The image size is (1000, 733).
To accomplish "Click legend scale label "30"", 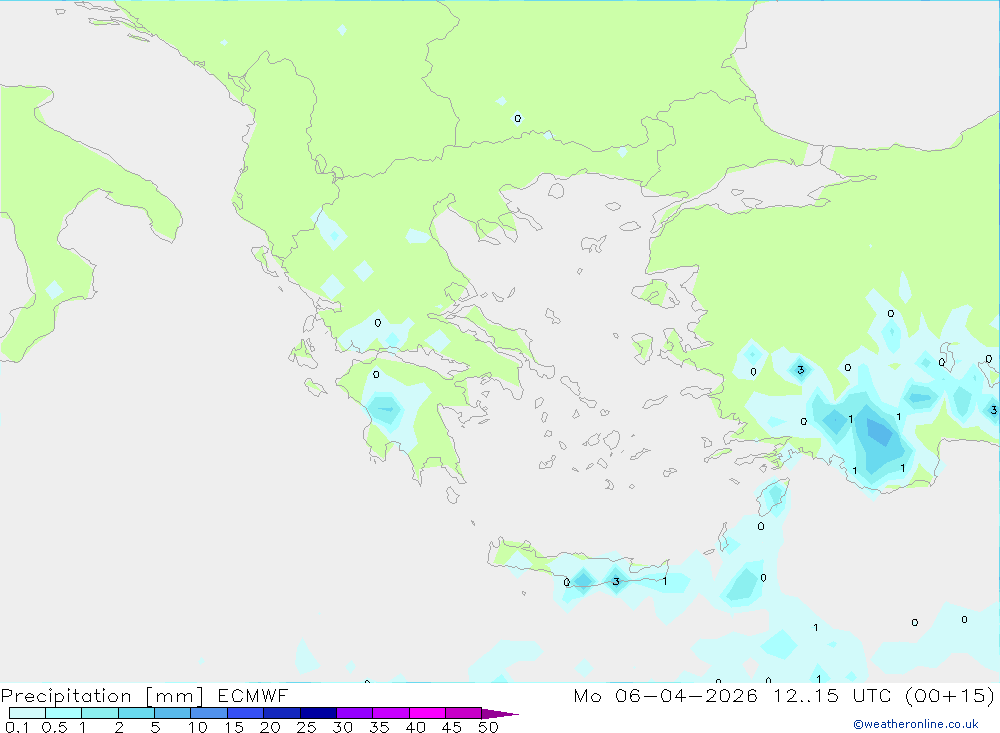I will 342,727.
